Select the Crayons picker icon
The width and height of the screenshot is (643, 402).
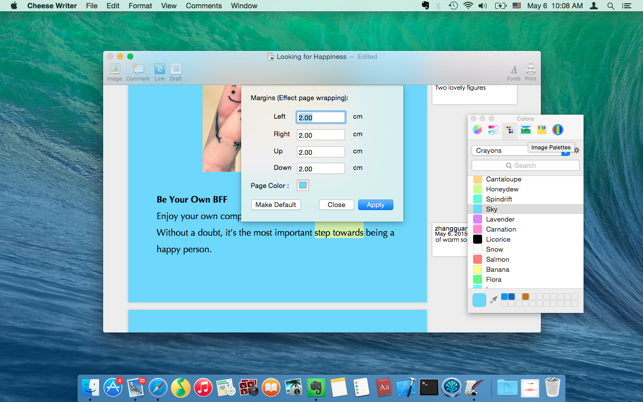tap(542, 130)
